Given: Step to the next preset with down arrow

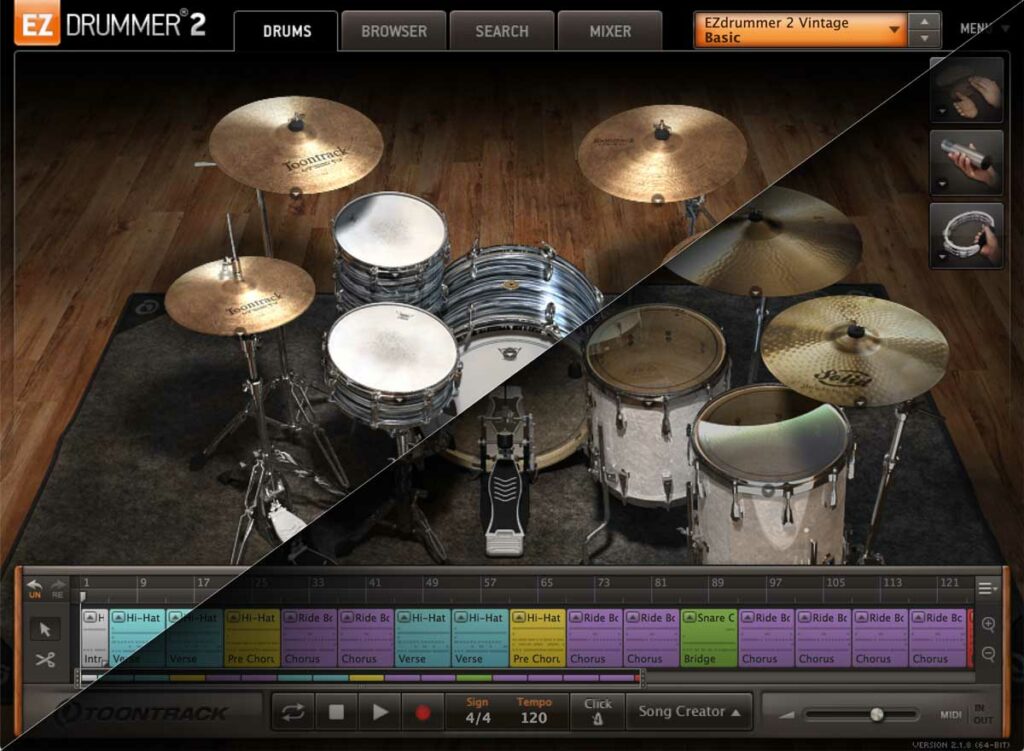Looking at the screenshot, I should coord(924,39).
